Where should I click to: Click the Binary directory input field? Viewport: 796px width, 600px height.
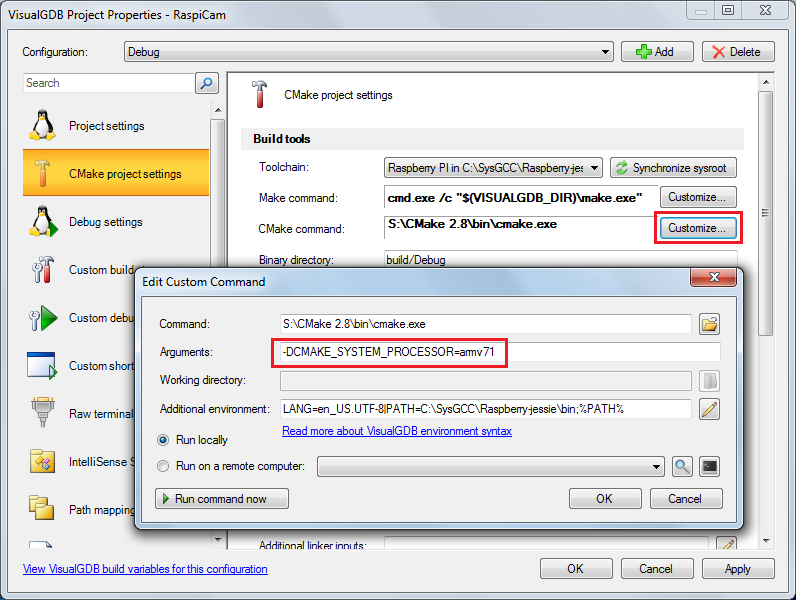560,259
